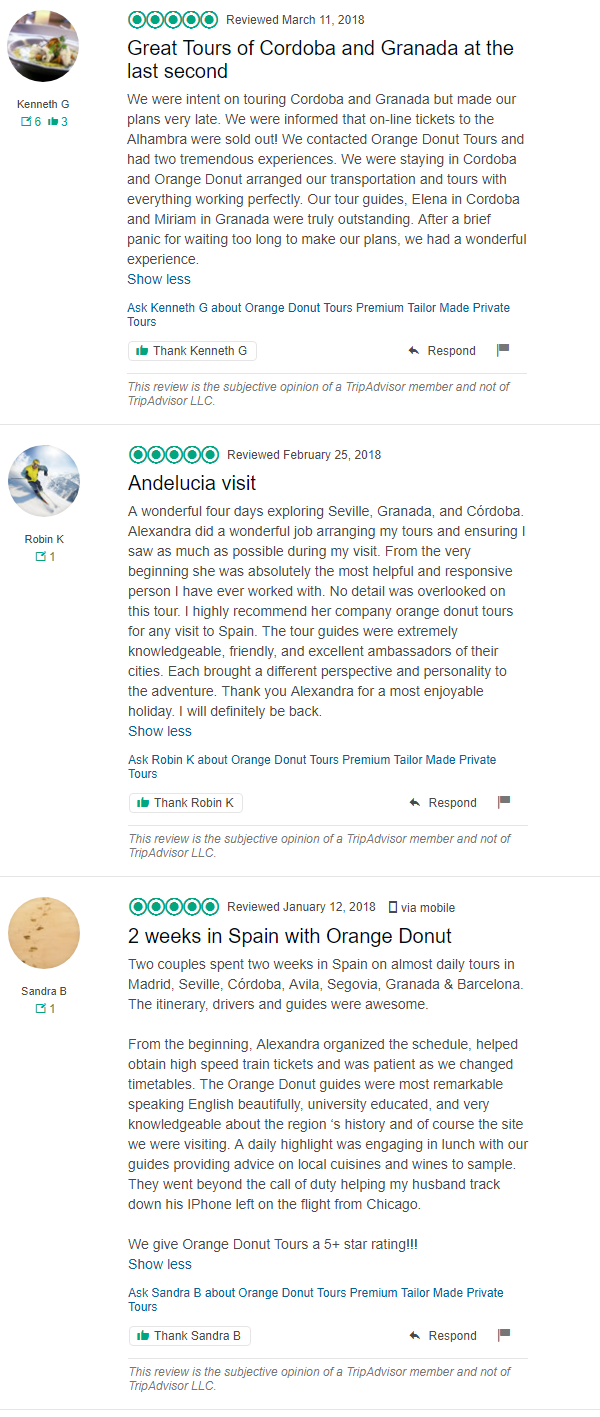Toggle Thank Robin K
Screen dimensions: 600x1417
(185, 802)
